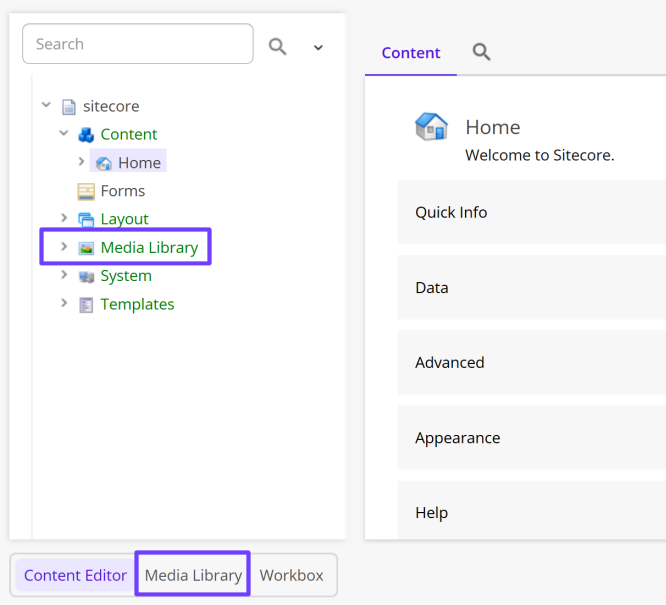The image size is (666, 605).
Task: Open the Media Library bottom tab
Action: (193, 575)
